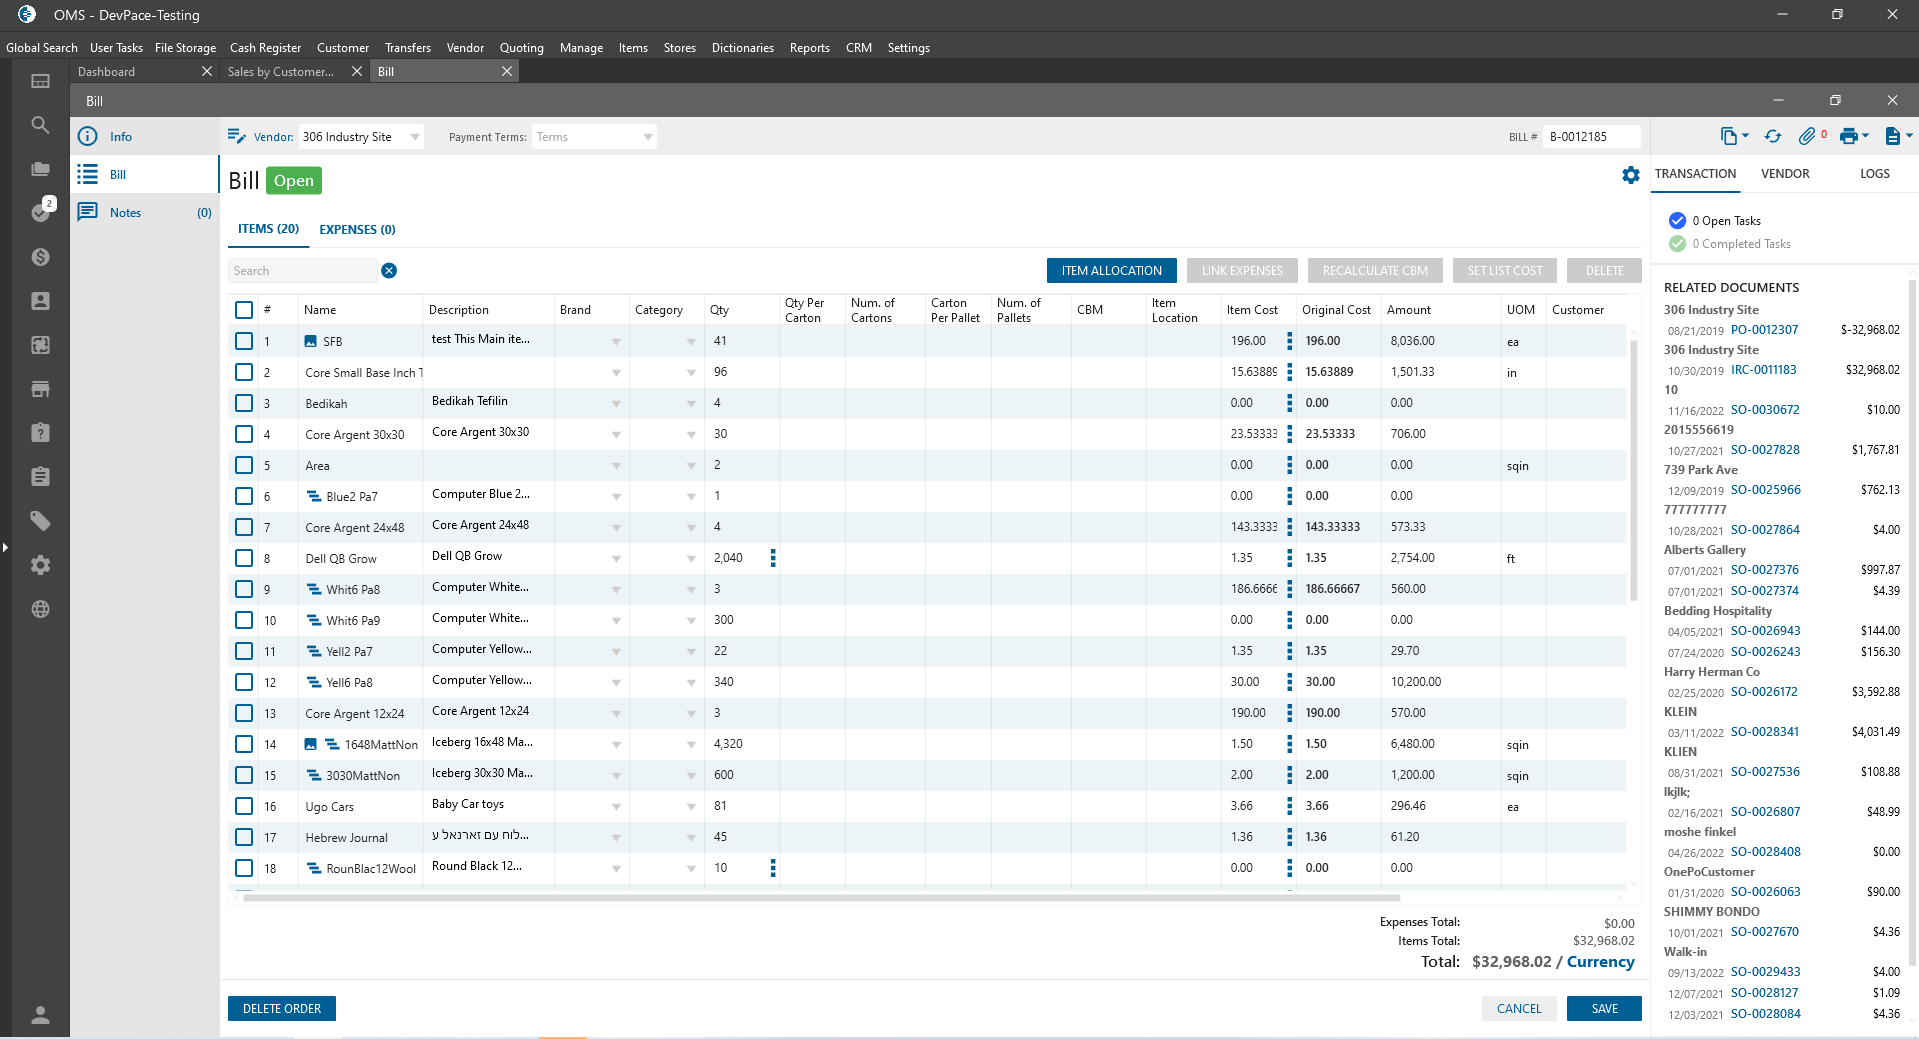Open the Payment Terms dropdown
The width and height of the screenshot is (1919, 1039).
[x=647, y=137]
